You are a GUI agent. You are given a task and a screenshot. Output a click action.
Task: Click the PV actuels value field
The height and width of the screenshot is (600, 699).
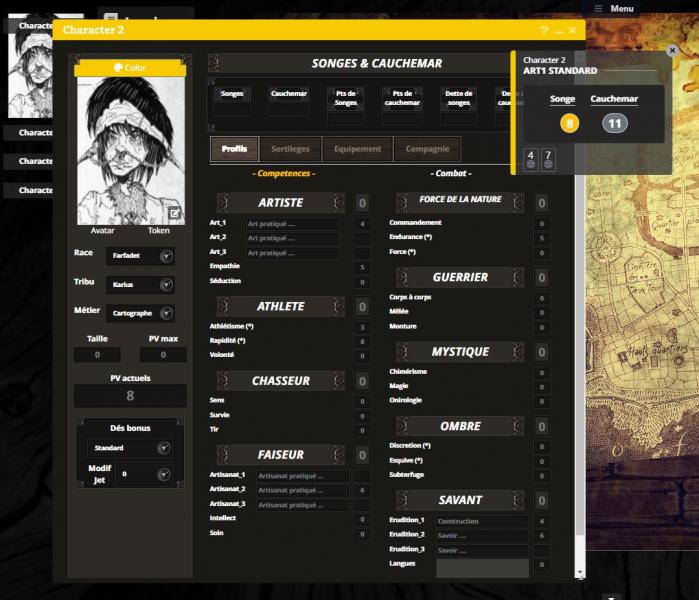tap(130, 396)
